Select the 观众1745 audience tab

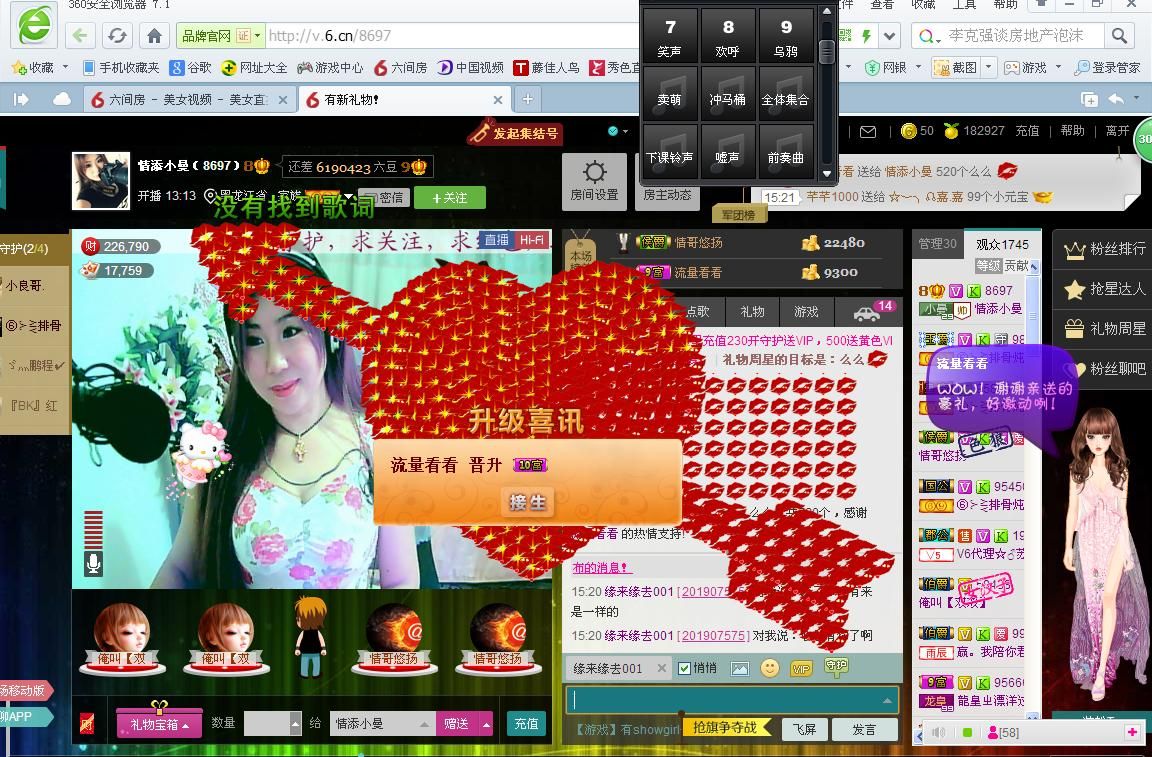(x=1002, y=244)
